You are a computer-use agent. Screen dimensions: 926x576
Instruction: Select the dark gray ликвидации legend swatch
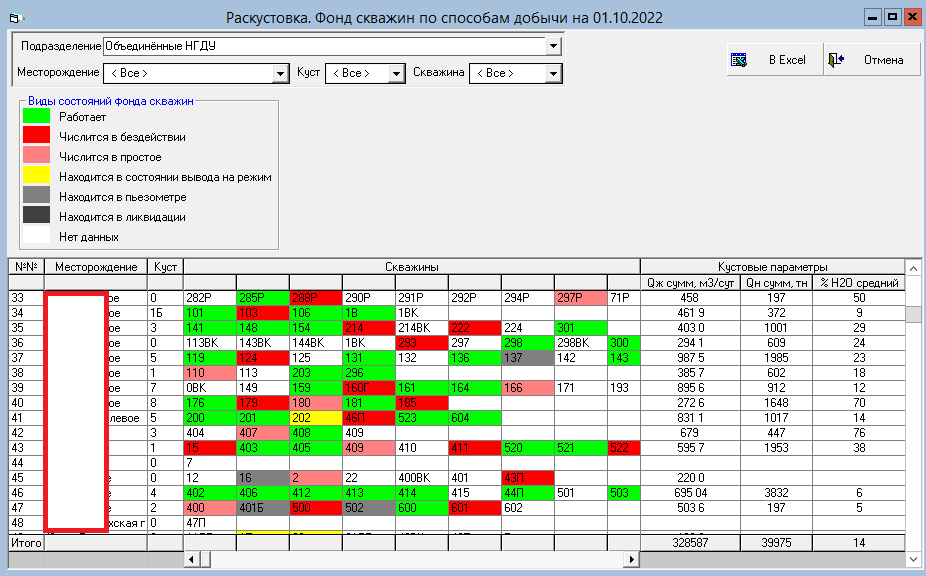pyautogui.click(x=37, y=217)
